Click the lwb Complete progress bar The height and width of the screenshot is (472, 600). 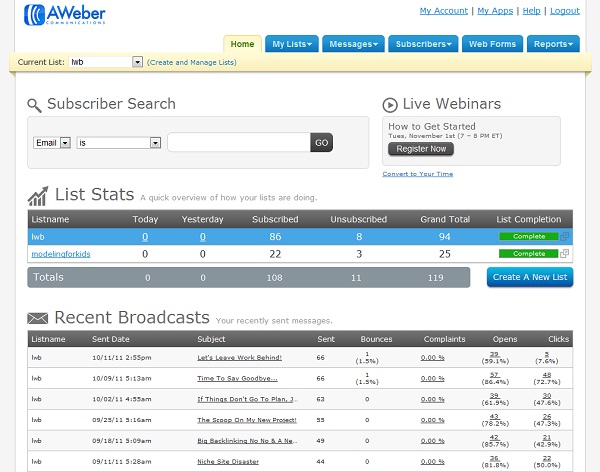[529, 237]
